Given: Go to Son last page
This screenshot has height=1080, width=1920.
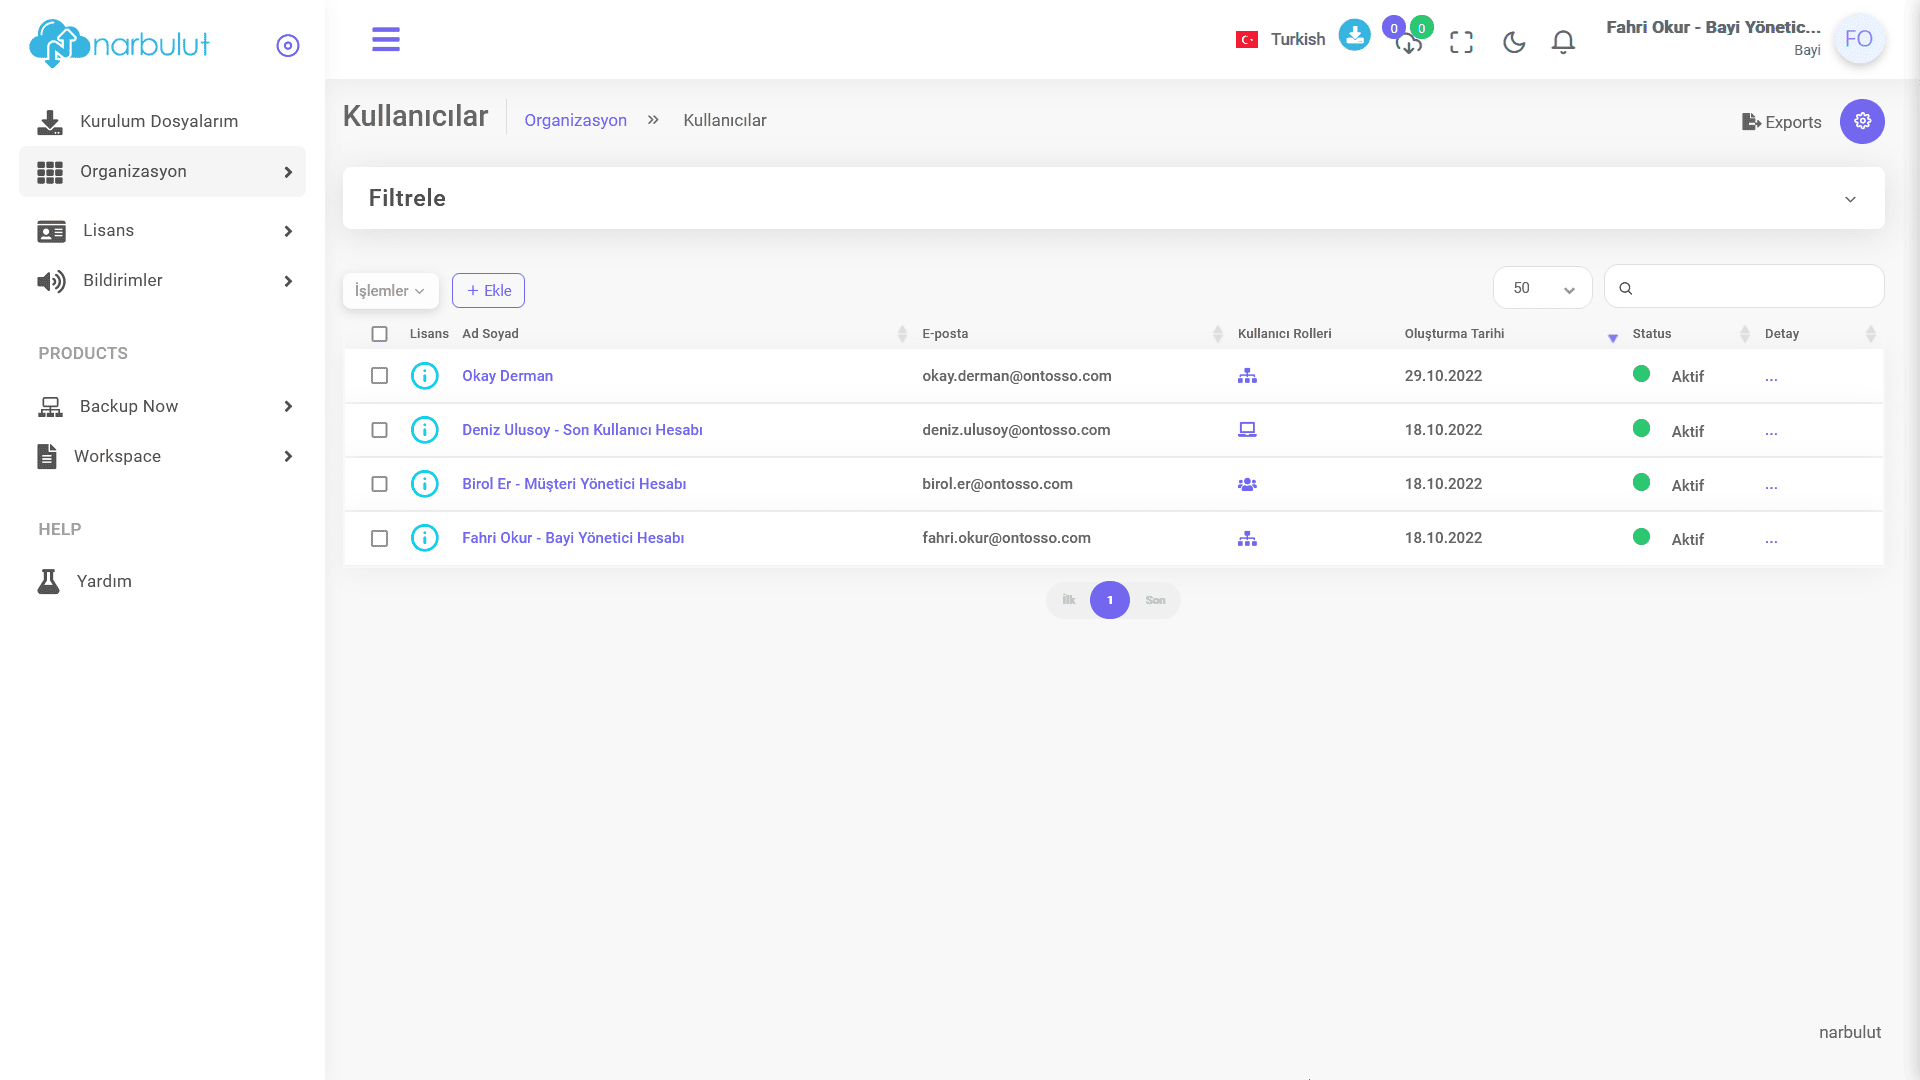Looking at the screenshot, I should pos(1155,600).
